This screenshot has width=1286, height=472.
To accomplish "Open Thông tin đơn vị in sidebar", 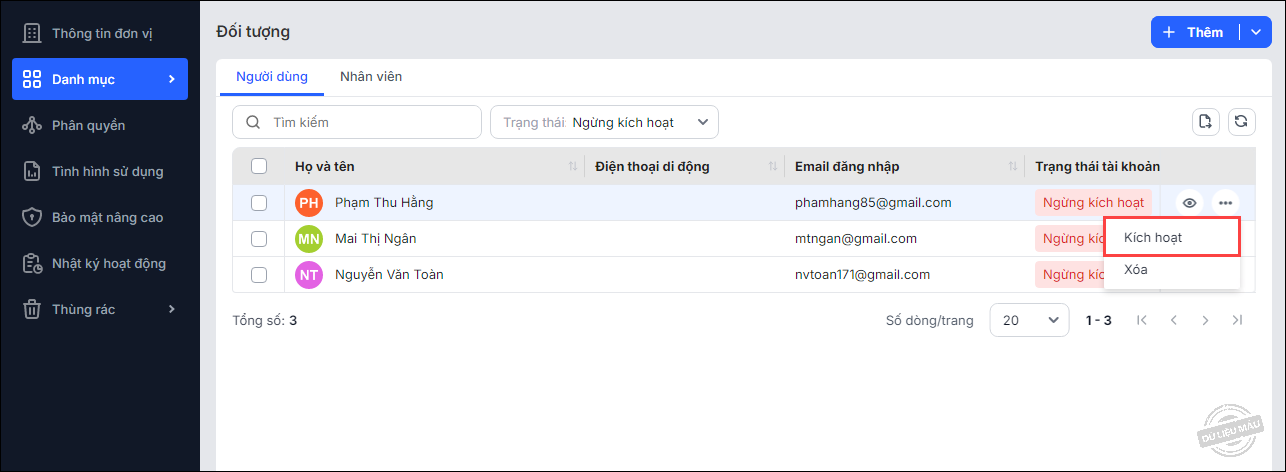I will click(100, 33).
